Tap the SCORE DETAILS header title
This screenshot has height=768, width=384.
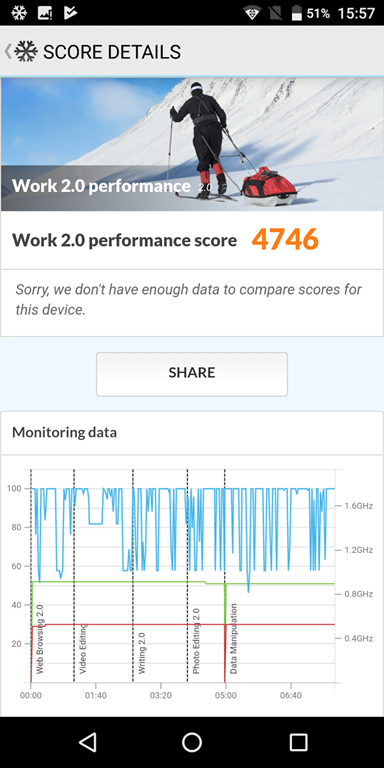[112, 52]
